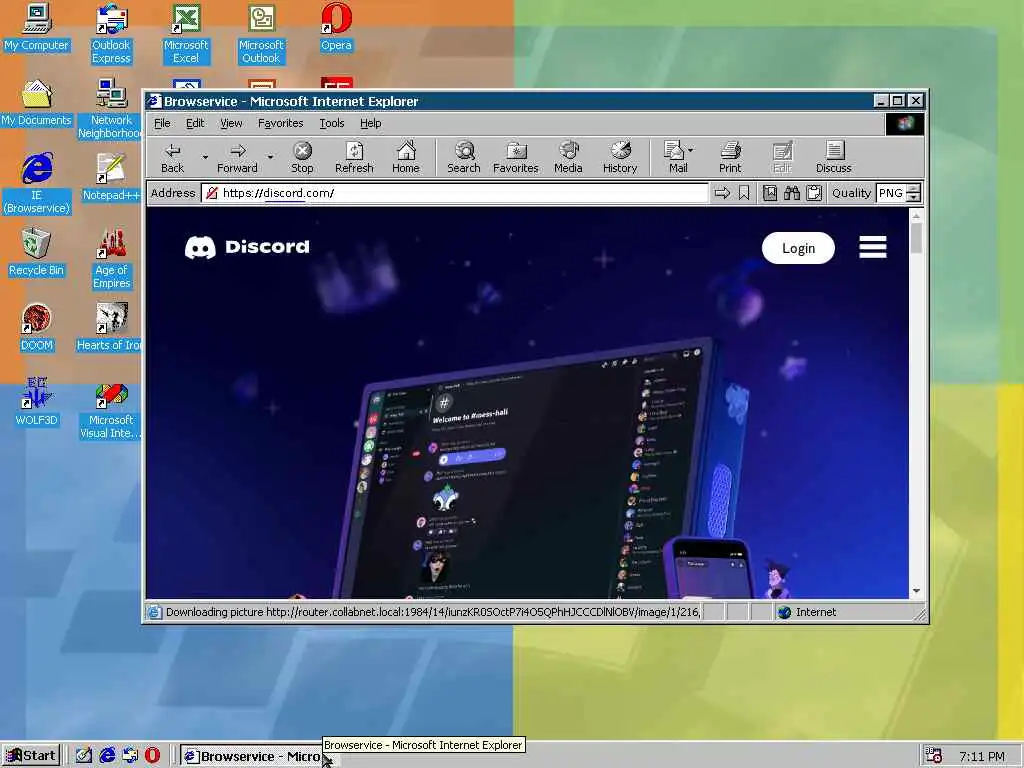This screenshot has height=768, width=1024.
Task: Click the Login button on Discord
Action: (798, 248)
